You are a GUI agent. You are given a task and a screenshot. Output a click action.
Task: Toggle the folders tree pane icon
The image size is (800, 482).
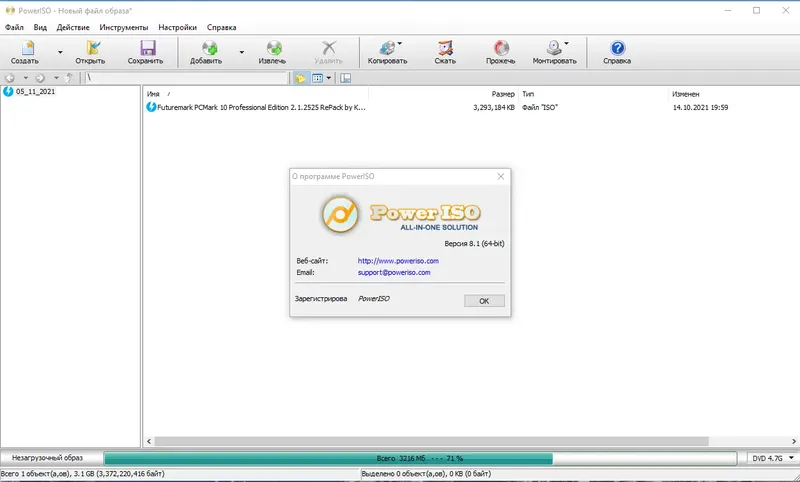click(x=301, y=78)
